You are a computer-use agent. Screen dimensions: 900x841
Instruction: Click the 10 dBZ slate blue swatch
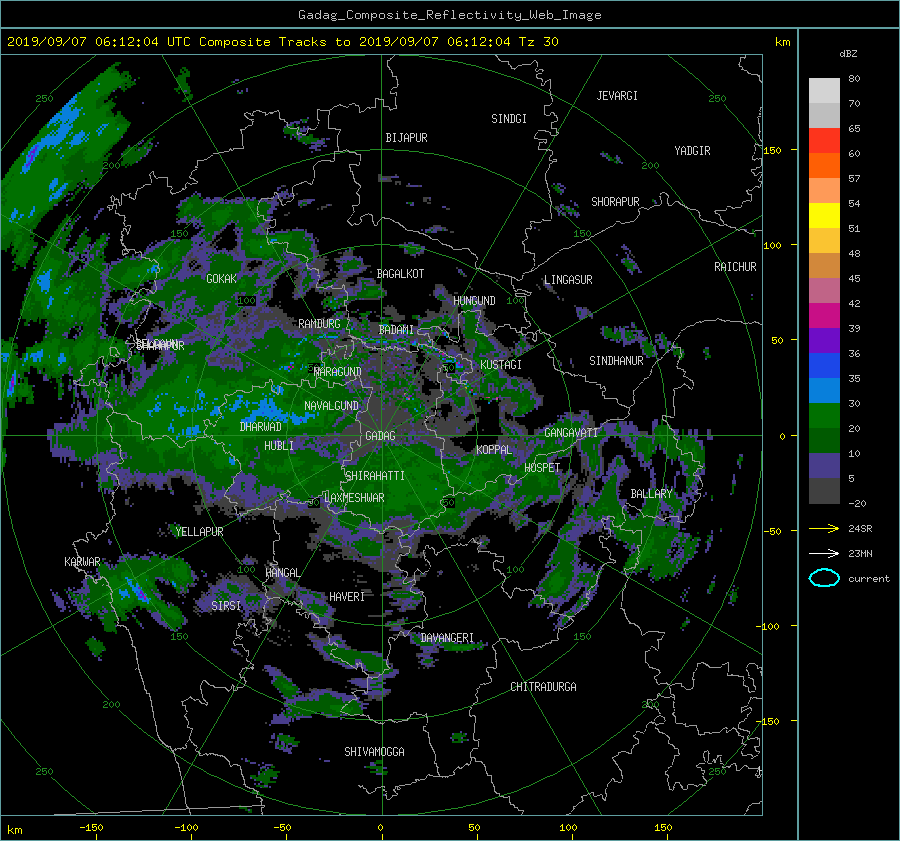coord(824,466)
